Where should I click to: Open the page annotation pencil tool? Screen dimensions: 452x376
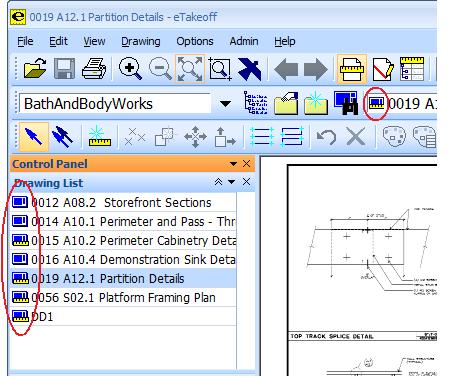click(x=382, y=69)
